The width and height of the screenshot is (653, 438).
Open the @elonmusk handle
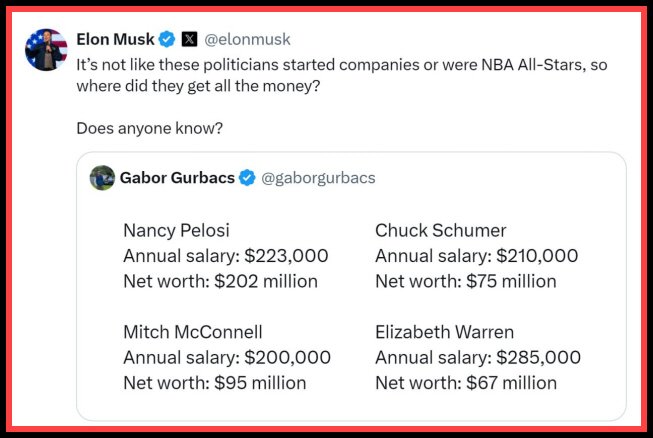coord(248,39)
